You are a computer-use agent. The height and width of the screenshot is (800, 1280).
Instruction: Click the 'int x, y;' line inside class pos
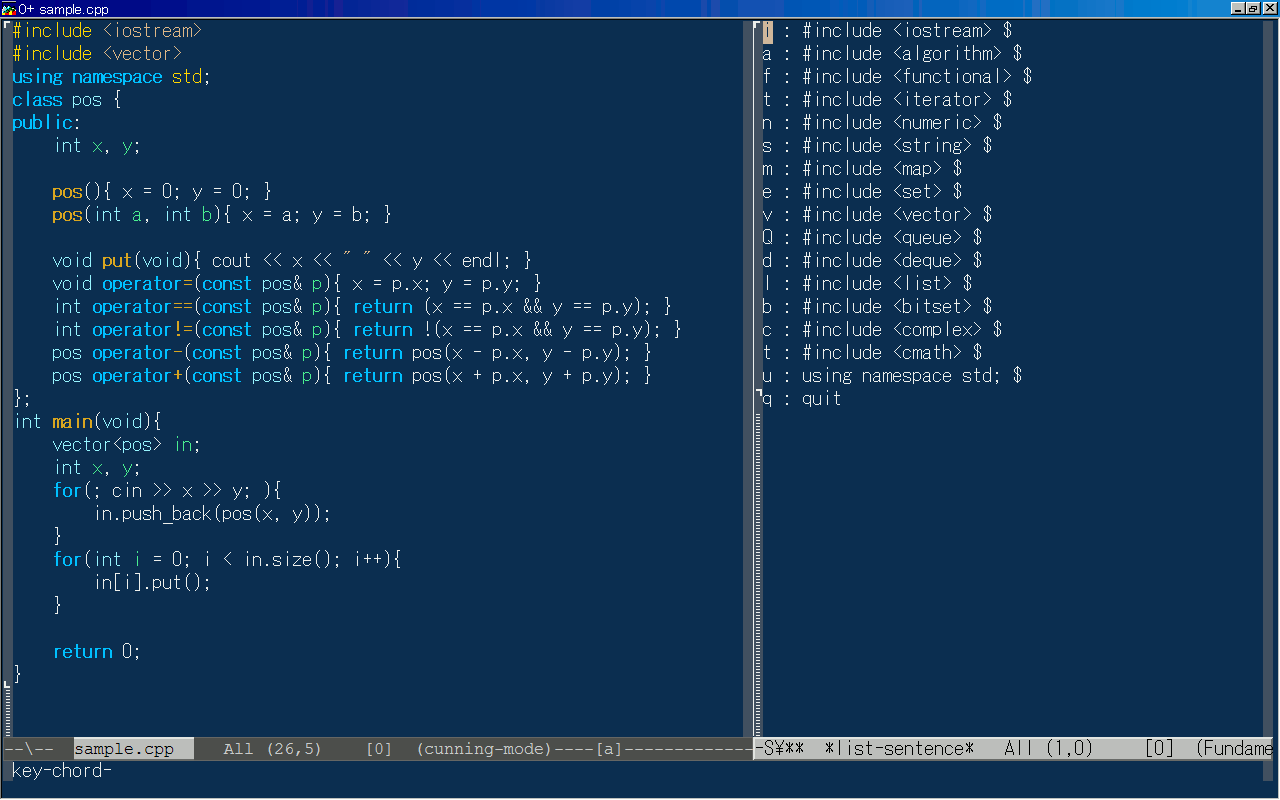pos(97,146)
